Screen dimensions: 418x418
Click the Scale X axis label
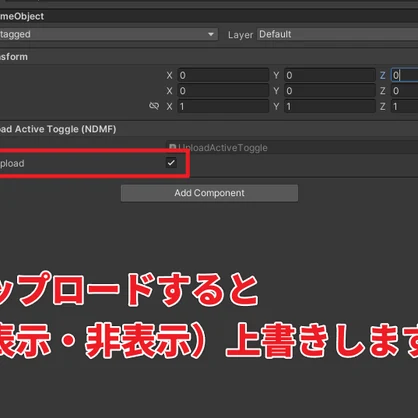[x=170, y=107]
